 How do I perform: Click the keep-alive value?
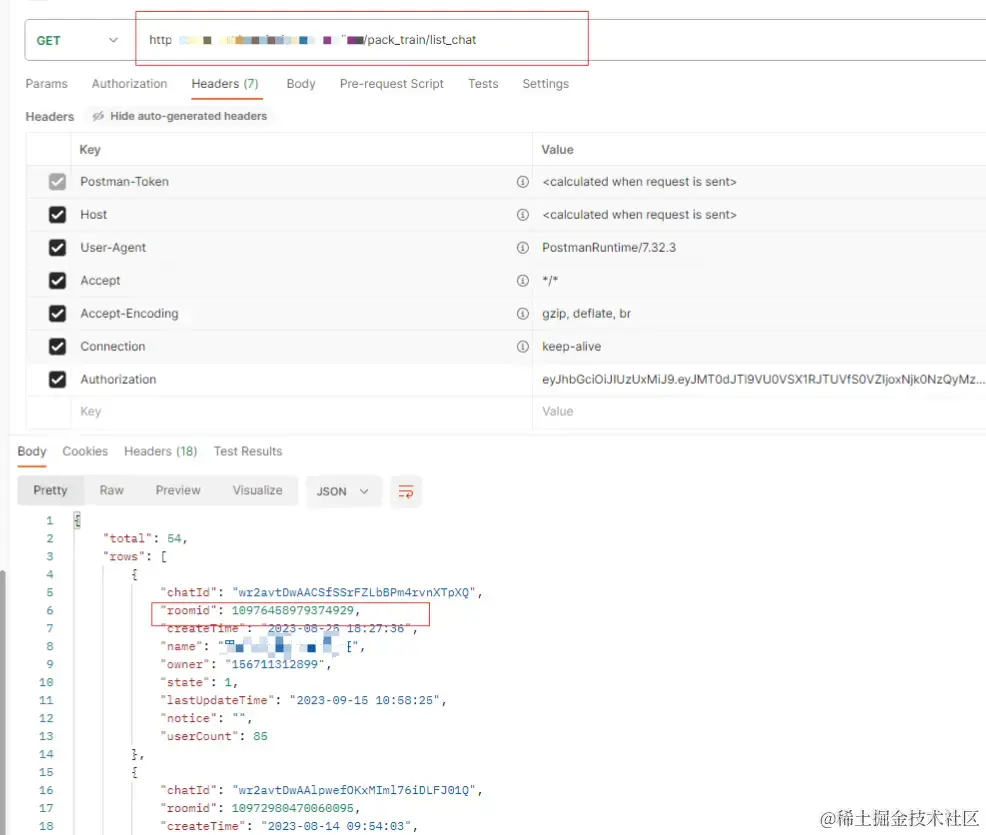point(571,346)
